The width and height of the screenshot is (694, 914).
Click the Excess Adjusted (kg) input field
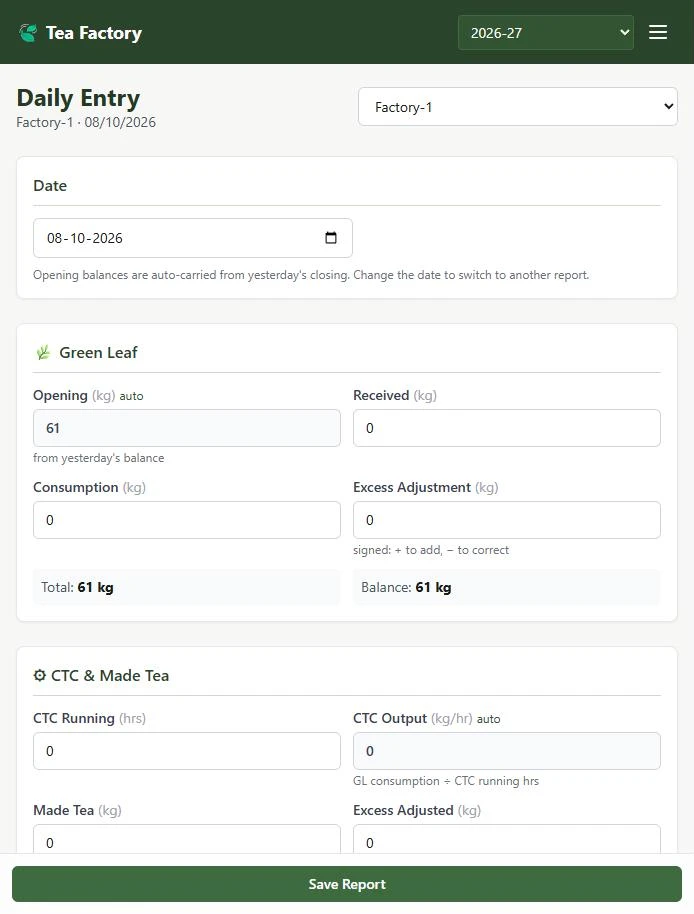[x=506, y=839]
